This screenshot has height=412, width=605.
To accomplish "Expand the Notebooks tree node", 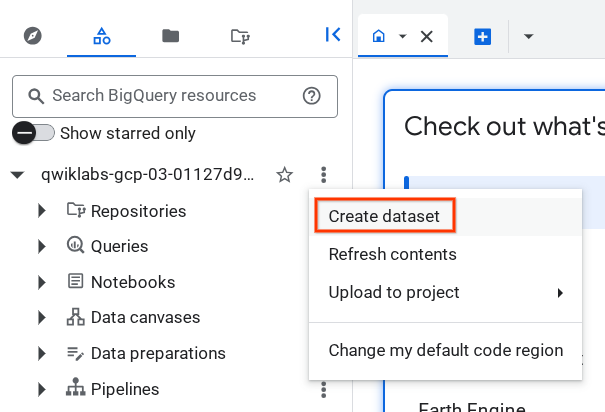I will [x=42, y=282].
